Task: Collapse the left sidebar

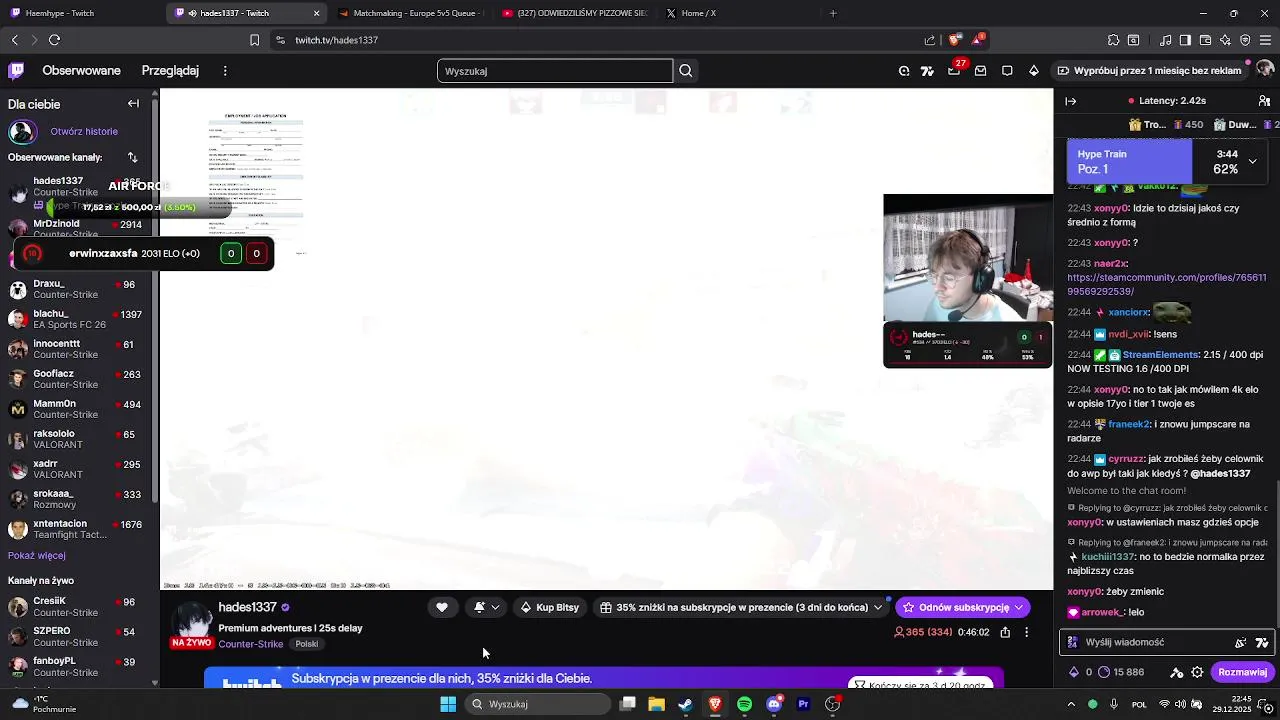Action: pos(133,104)
